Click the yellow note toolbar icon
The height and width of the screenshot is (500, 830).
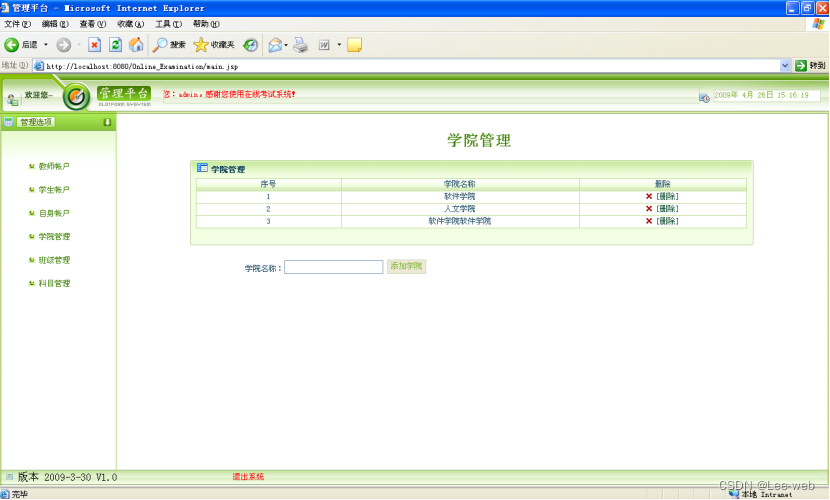point(354,45)
